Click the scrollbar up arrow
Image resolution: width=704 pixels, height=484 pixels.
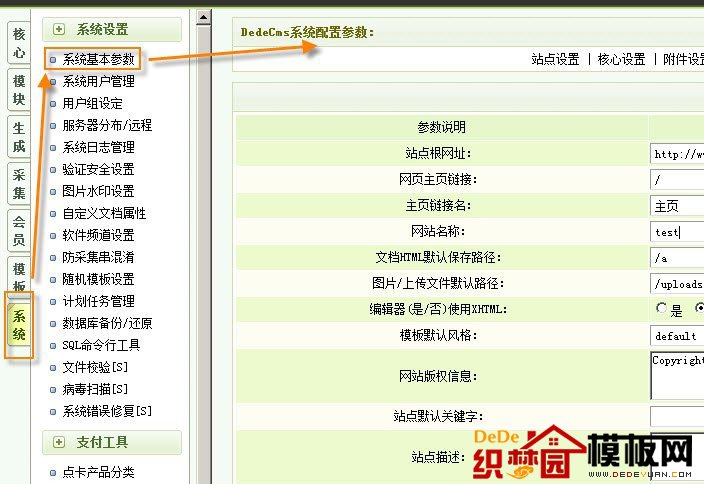pos(203,18)
